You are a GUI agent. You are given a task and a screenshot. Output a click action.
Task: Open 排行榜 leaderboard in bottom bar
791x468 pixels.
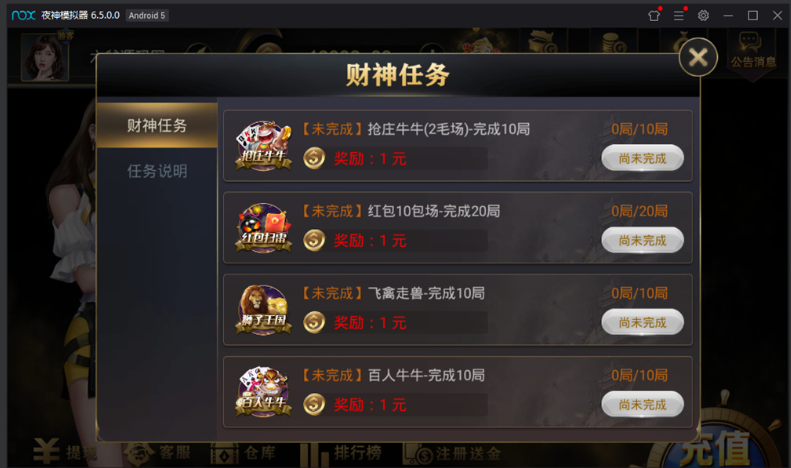coord(342,453)
